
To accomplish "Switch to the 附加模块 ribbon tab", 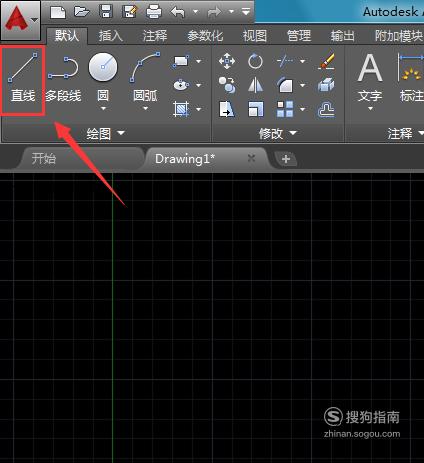I will tap(398, 36).
